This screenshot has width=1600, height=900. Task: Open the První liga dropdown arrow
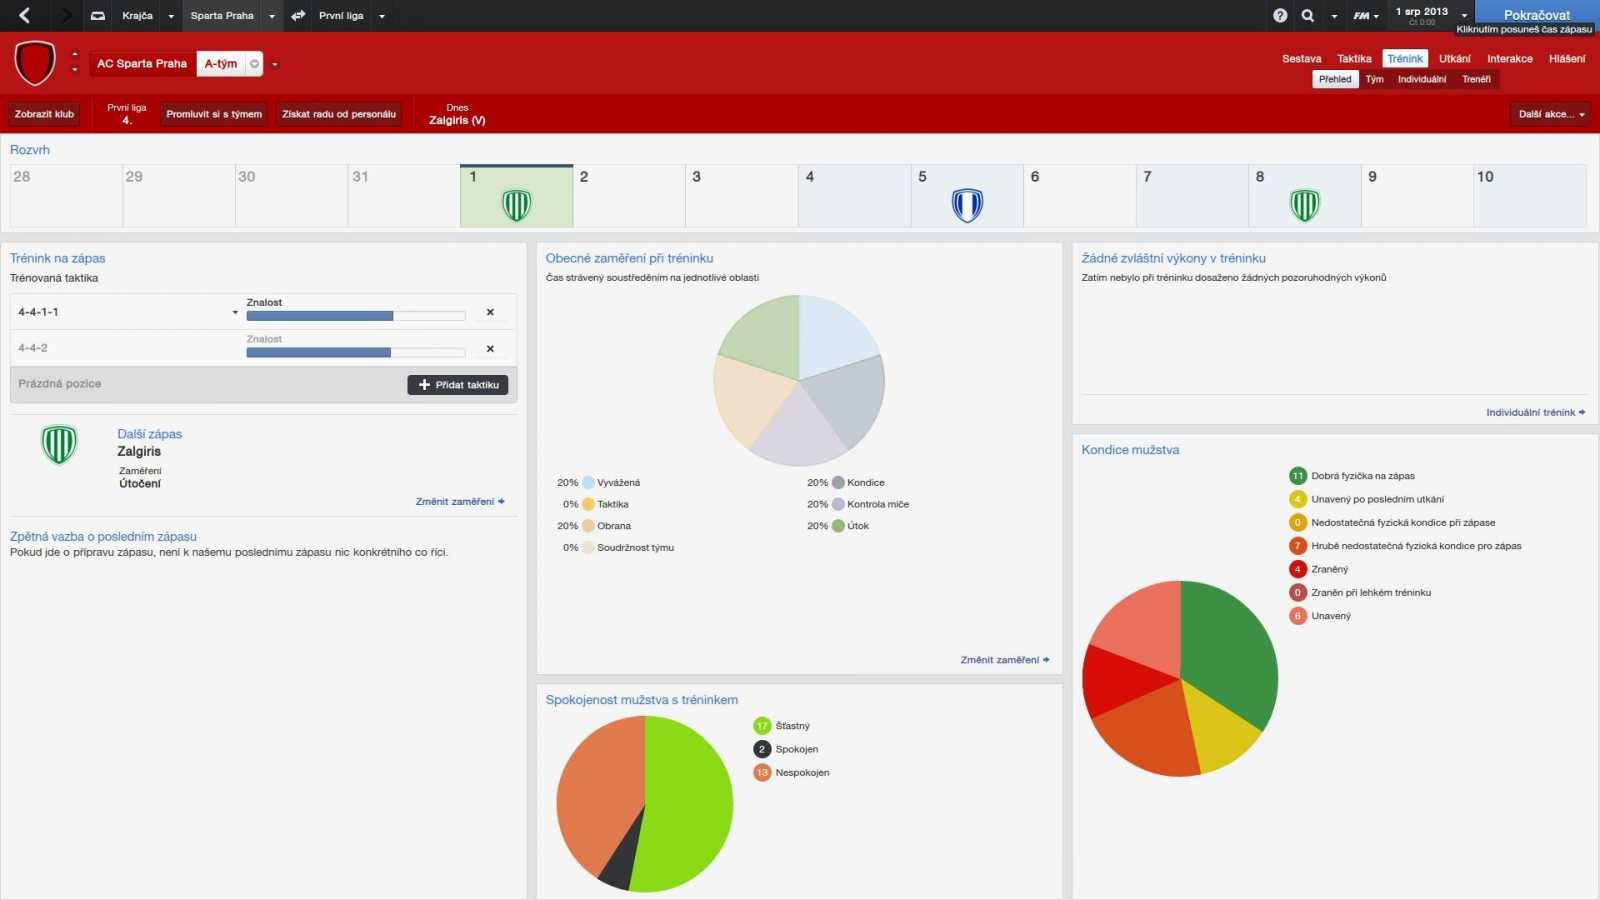pyautogui.click(x=382, y=16)
